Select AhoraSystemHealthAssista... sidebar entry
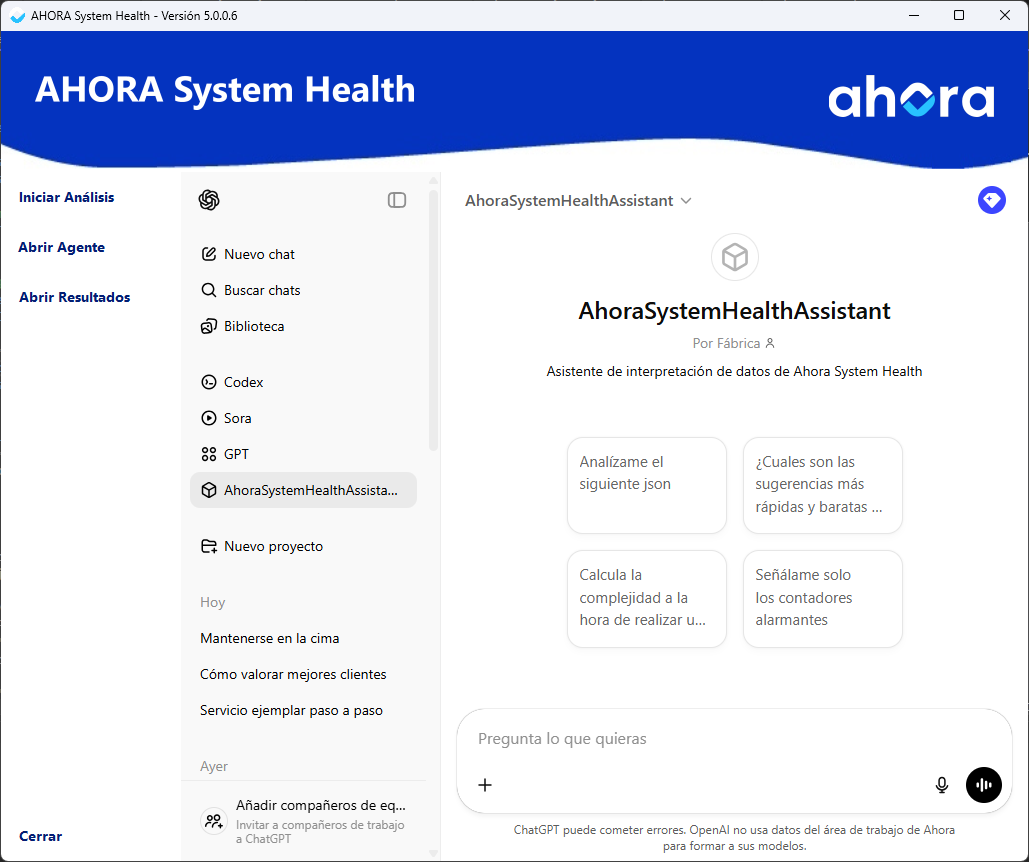 pos(303,490)
